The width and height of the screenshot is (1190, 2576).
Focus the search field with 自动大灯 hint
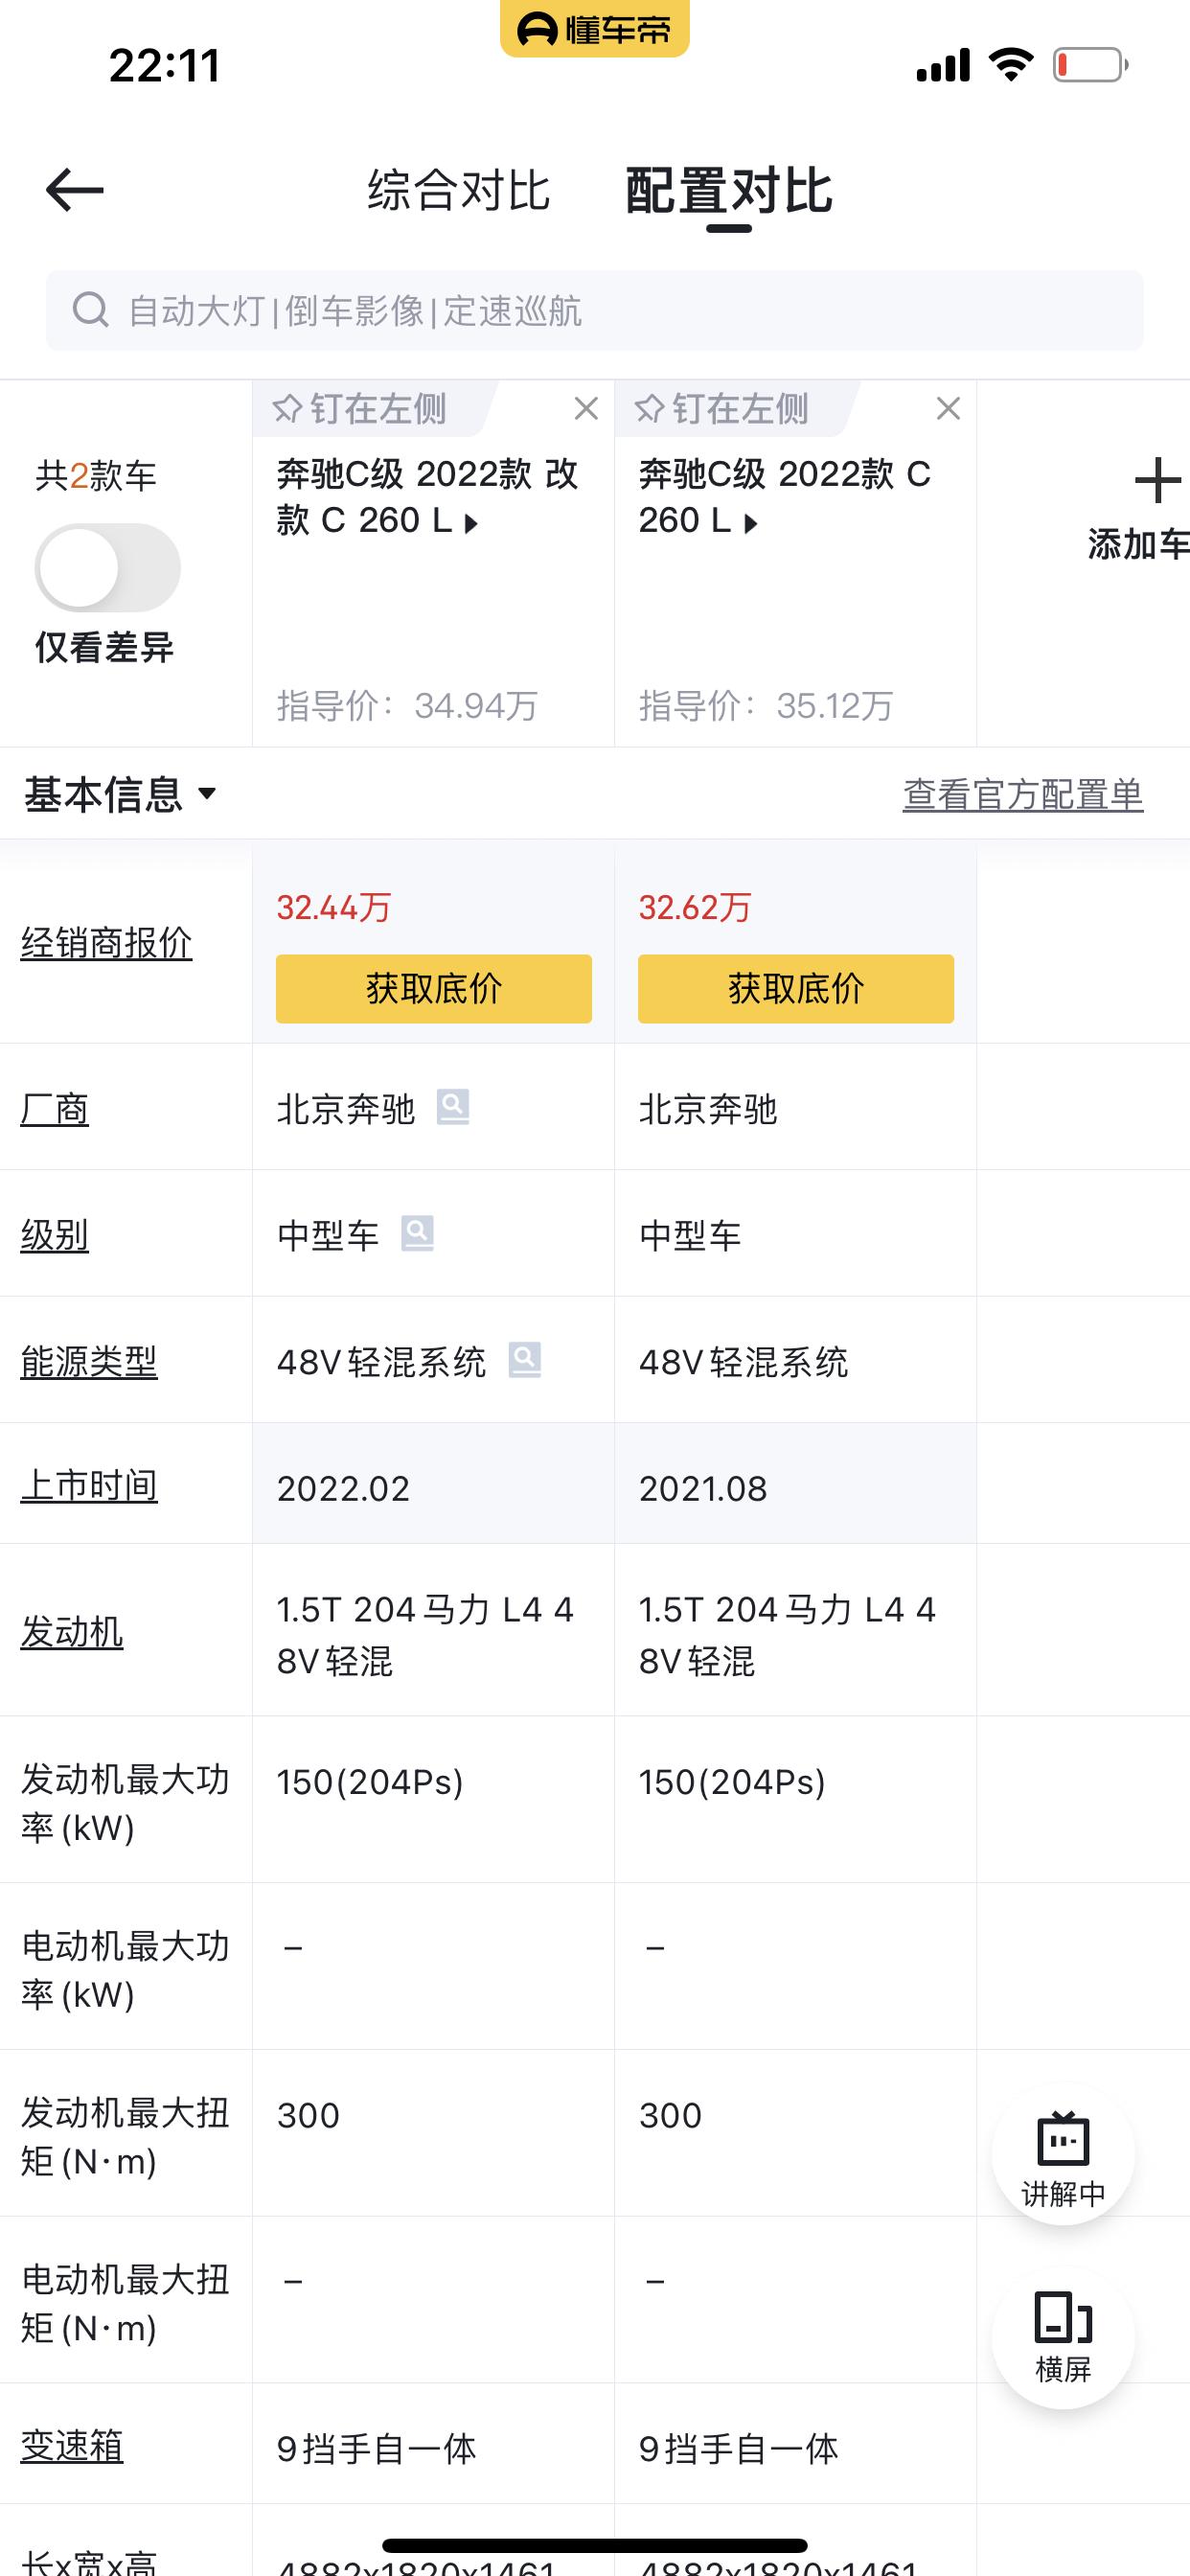tap(595, 310)
